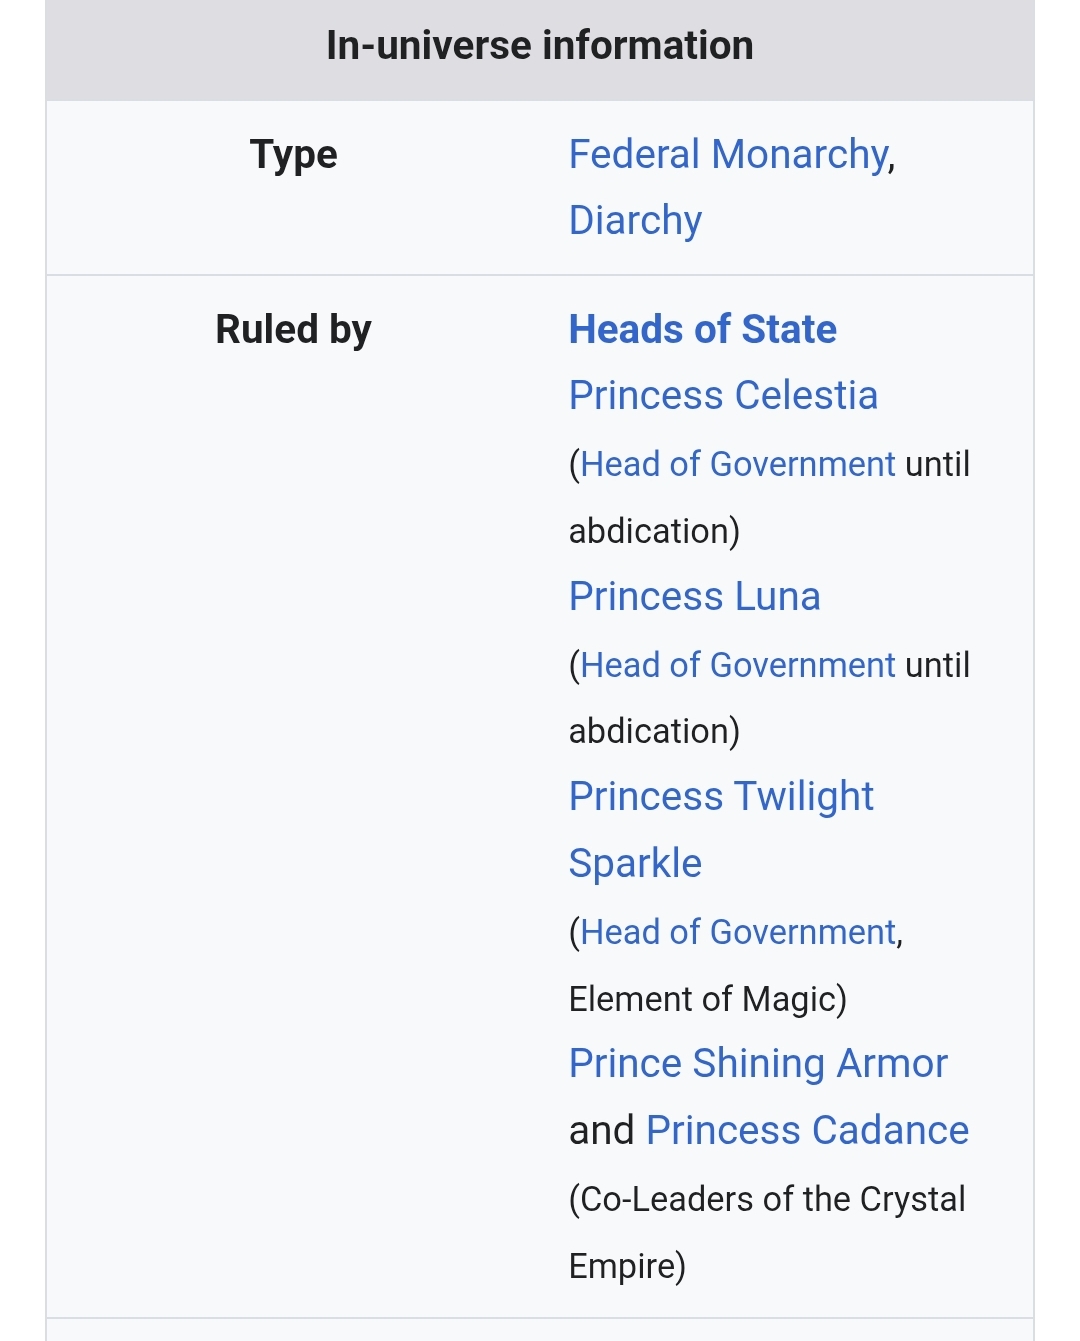Open the Federal Monarchy link
The width and height of the screenshot is (1080, 1341).
coord(728,155)
